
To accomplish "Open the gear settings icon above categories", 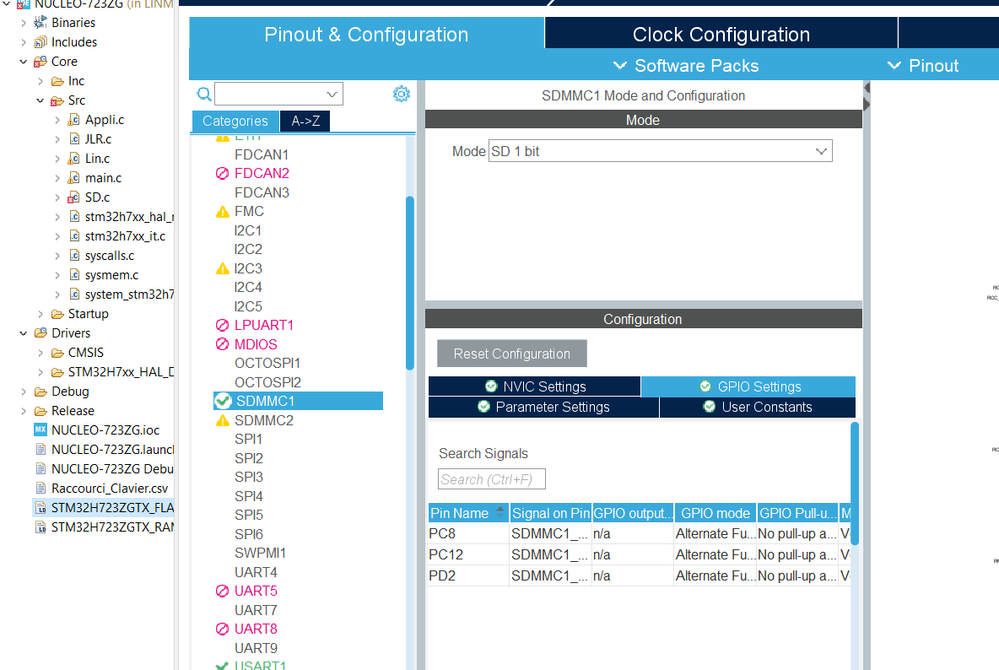I will tap(401, 94).
